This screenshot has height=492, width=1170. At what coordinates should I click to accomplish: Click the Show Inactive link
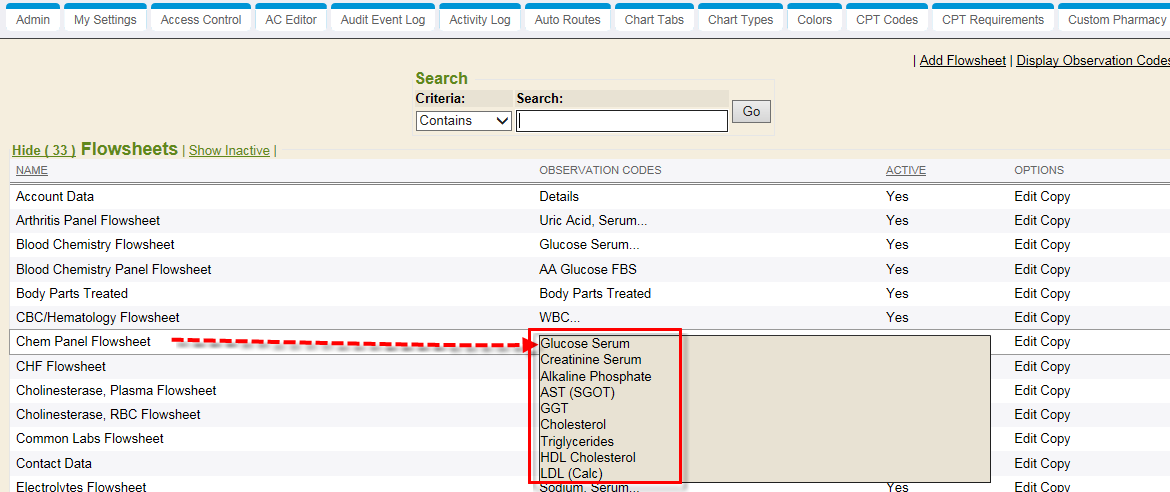click(229, 151)
